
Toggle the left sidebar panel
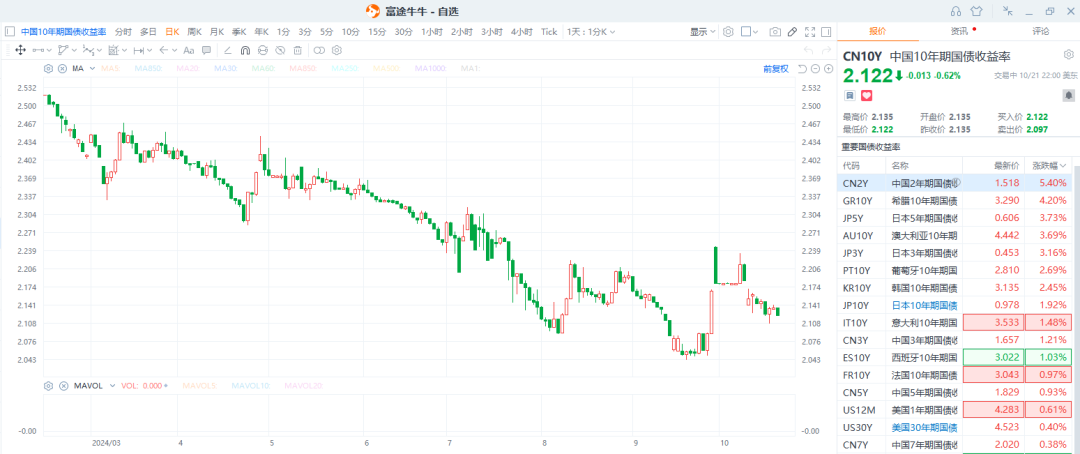point(10,32)
